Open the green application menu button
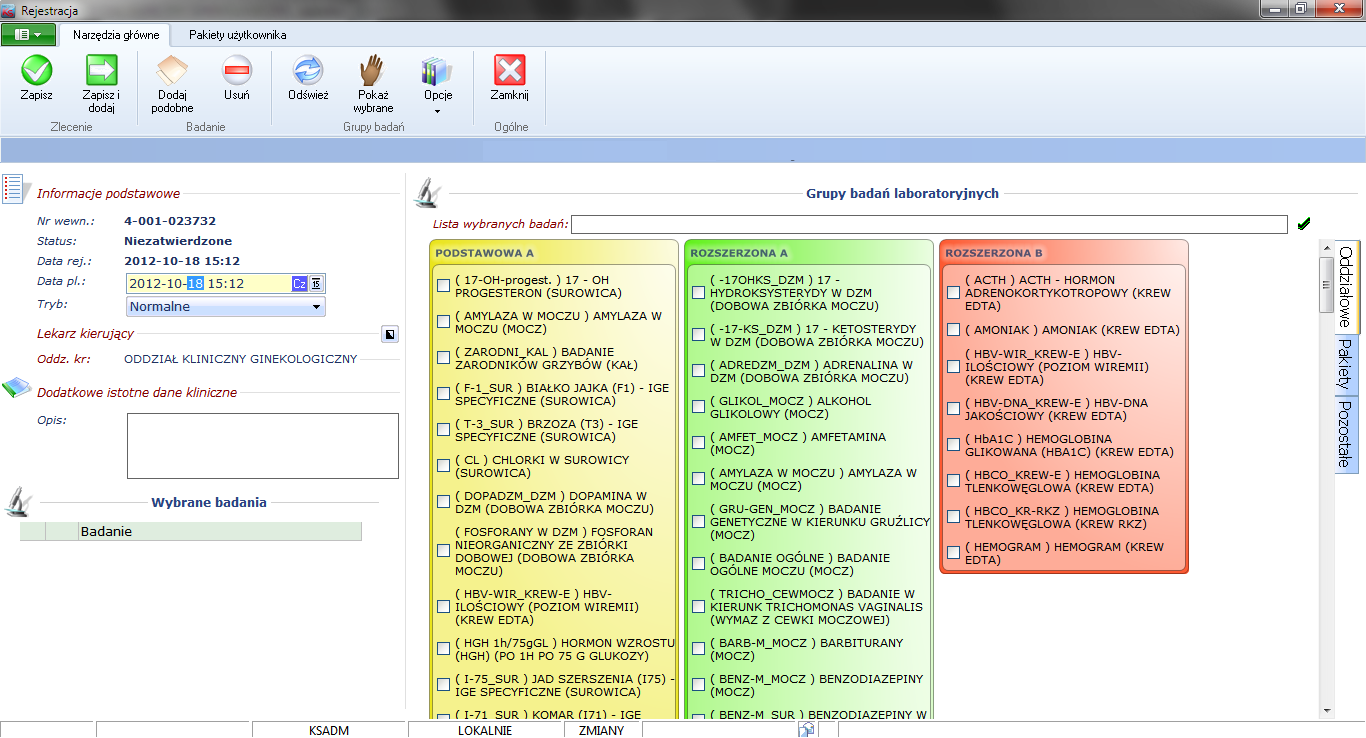This screenshot has width=1366, height=738. 28,34
